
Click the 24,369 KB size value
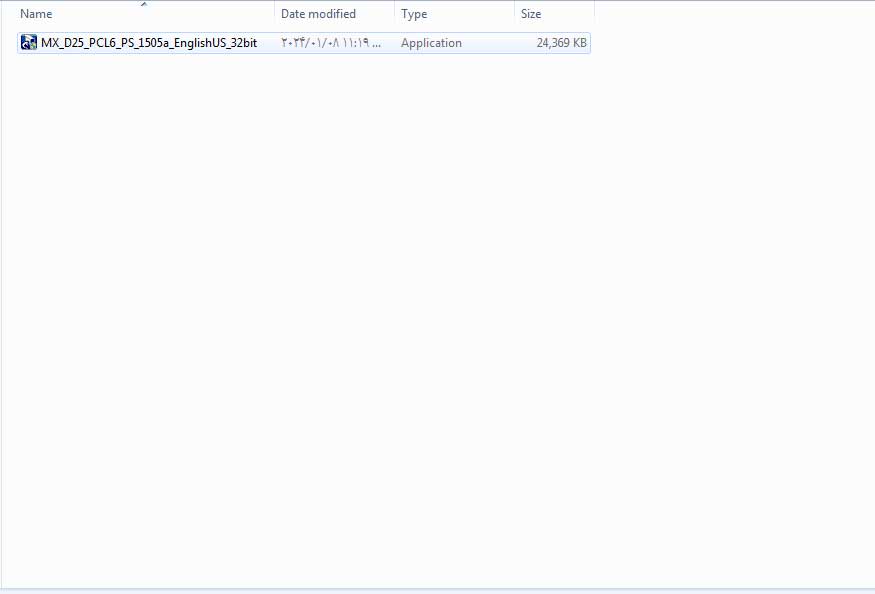tap(561, 43)
